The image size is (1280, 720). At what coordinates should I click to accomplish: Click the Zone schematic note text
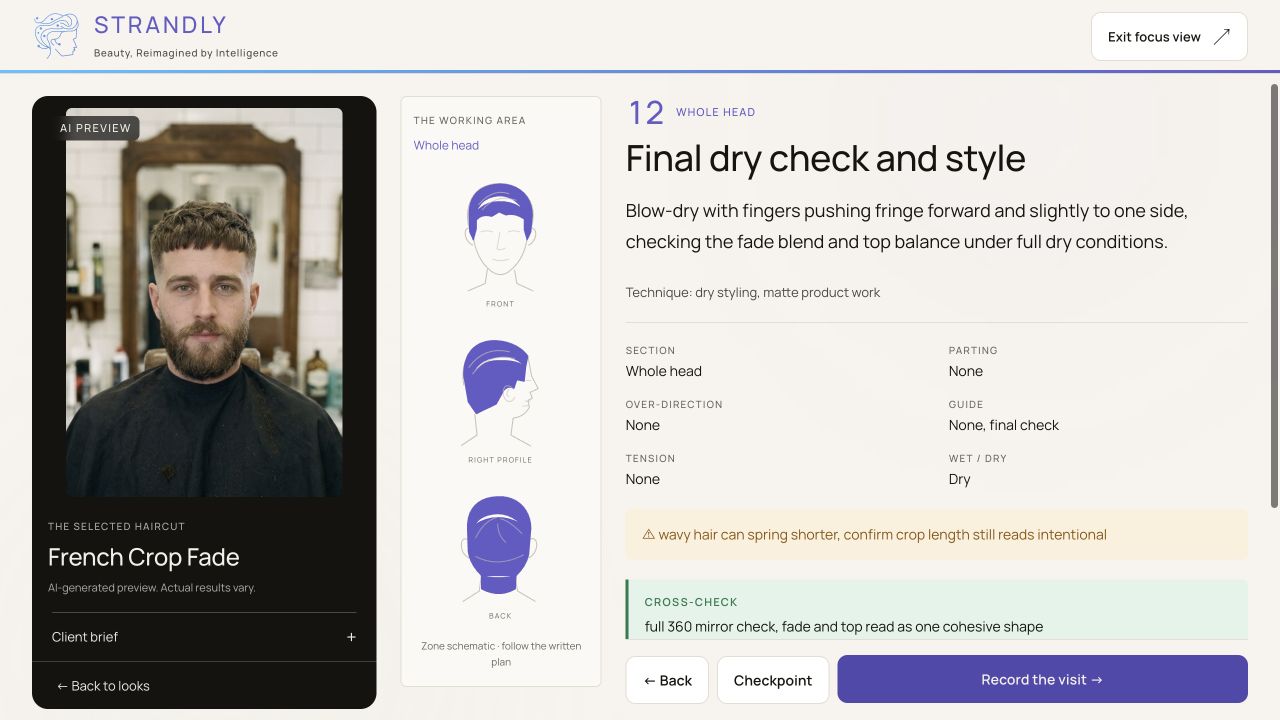pos(501,654)
